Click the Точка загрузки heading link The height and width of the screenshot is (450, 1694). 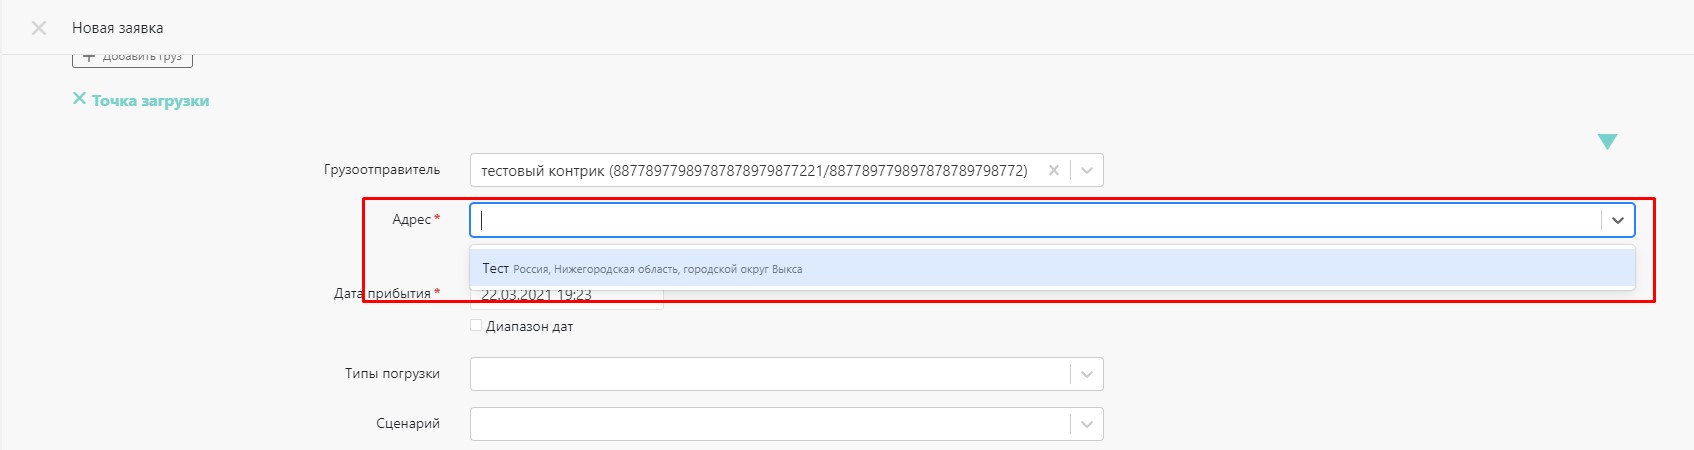click(x=151, y=101)
